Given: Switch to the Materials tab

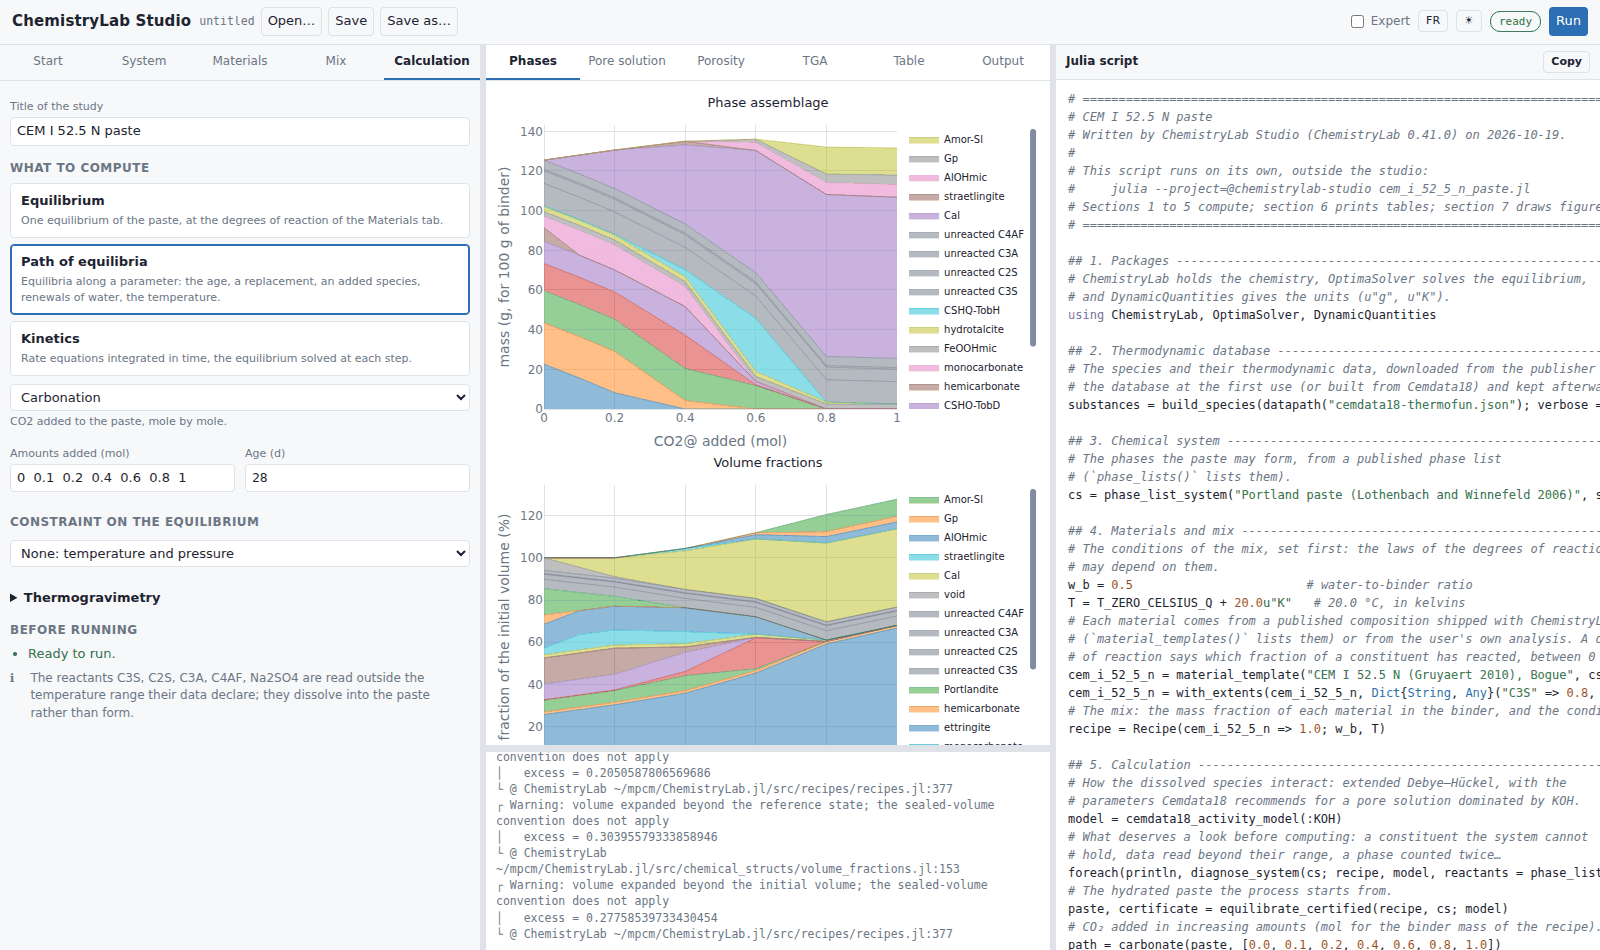Looking at the screenshot, I should point(240,61).
